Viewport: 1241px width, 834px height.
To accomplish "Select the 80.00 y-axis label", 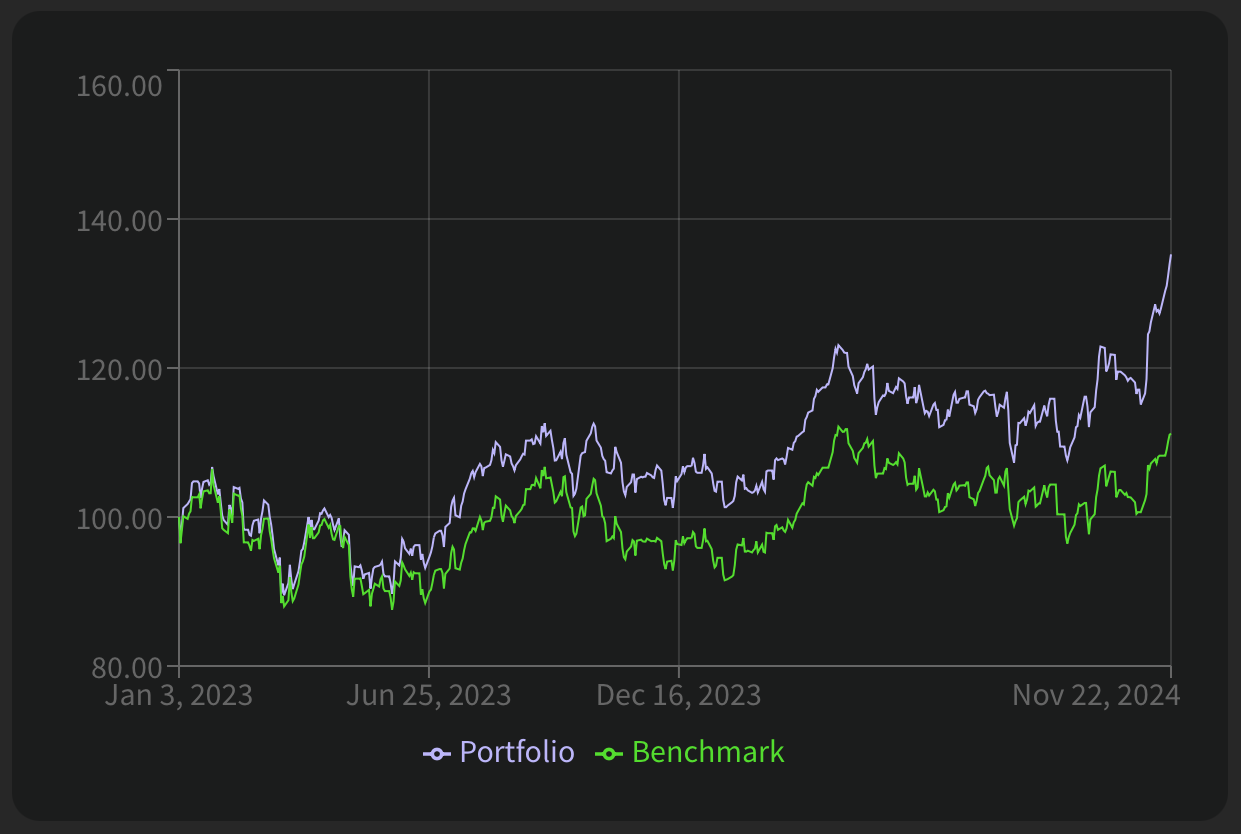I will point(124,666).
